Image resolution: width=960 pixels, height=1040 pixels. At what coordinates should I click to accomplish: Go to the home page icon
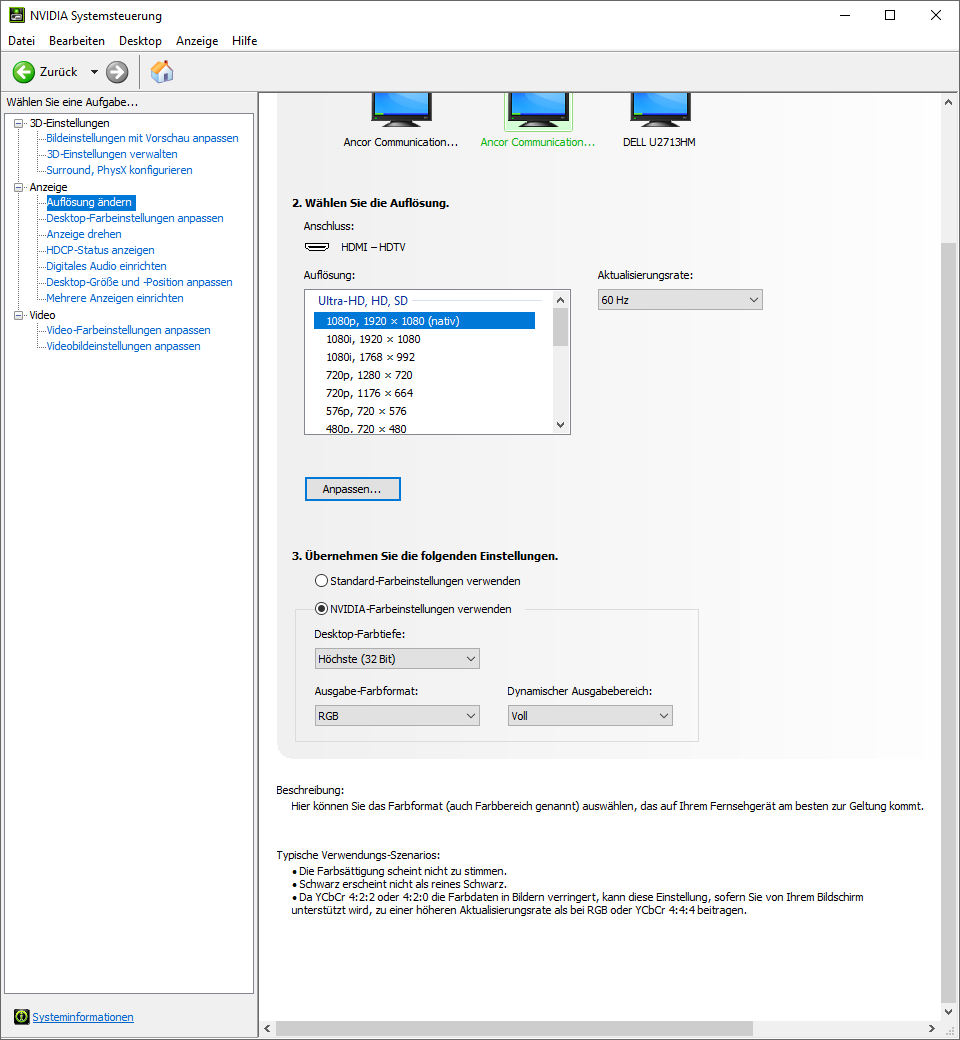click(x=162, y=72)
